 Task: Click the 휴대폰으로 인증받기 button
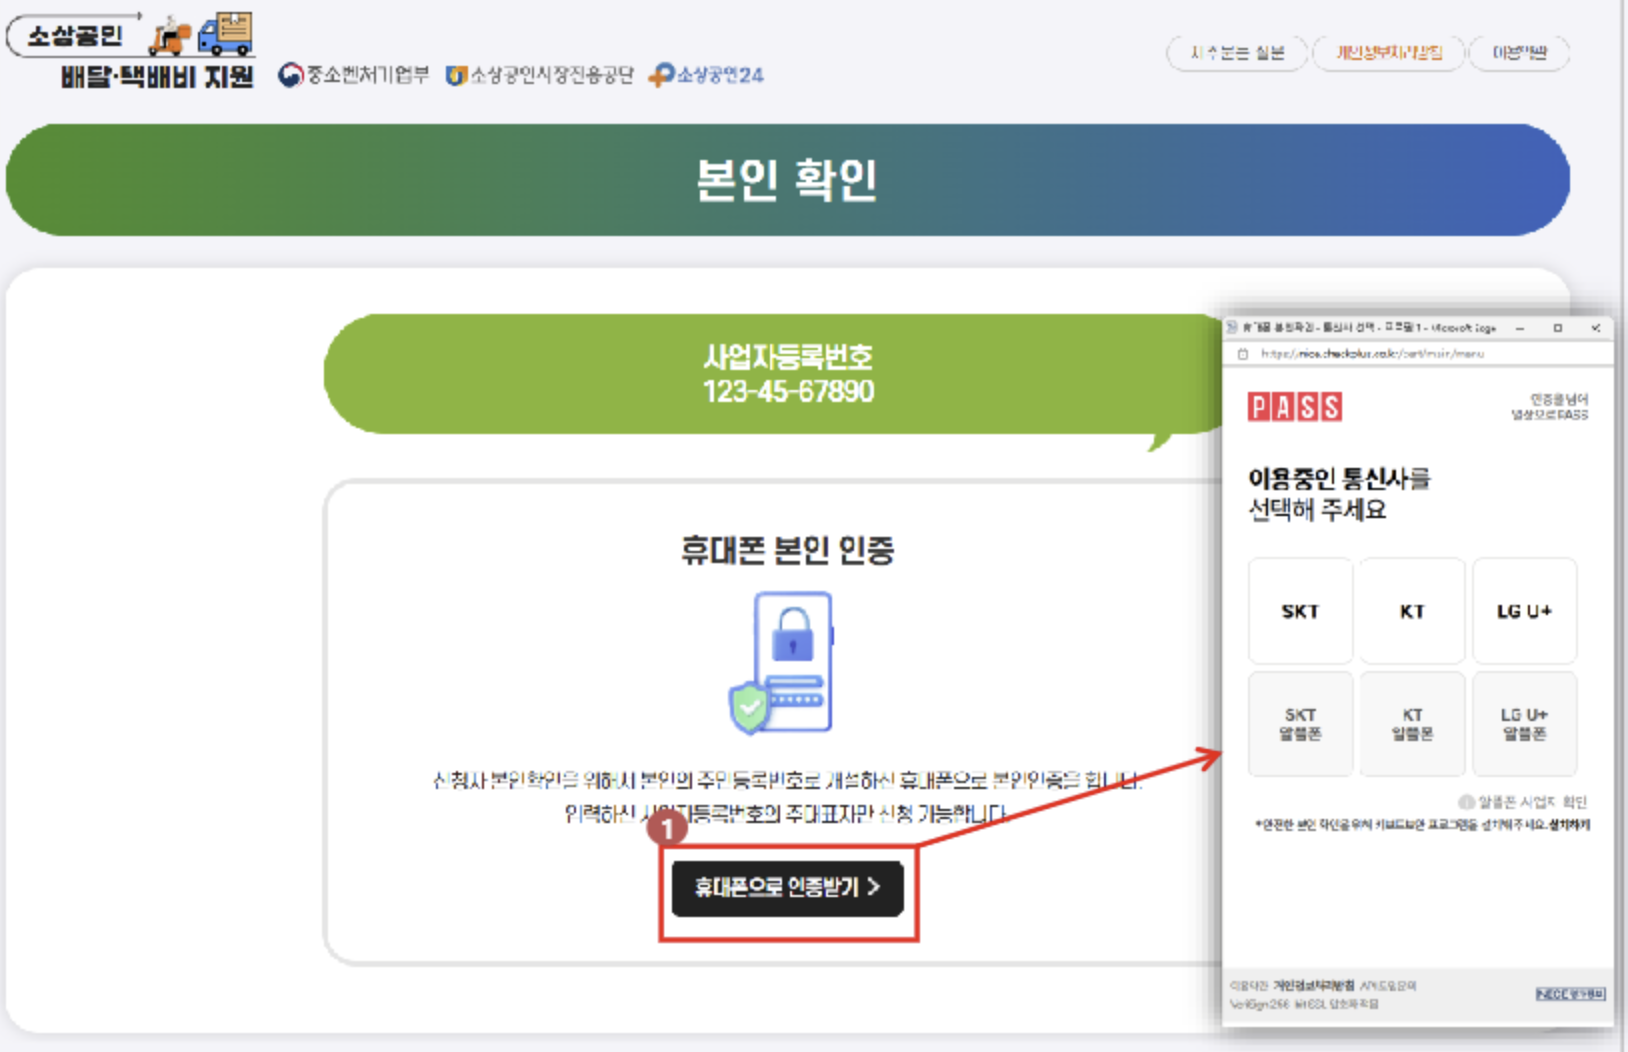click(789, 888)
